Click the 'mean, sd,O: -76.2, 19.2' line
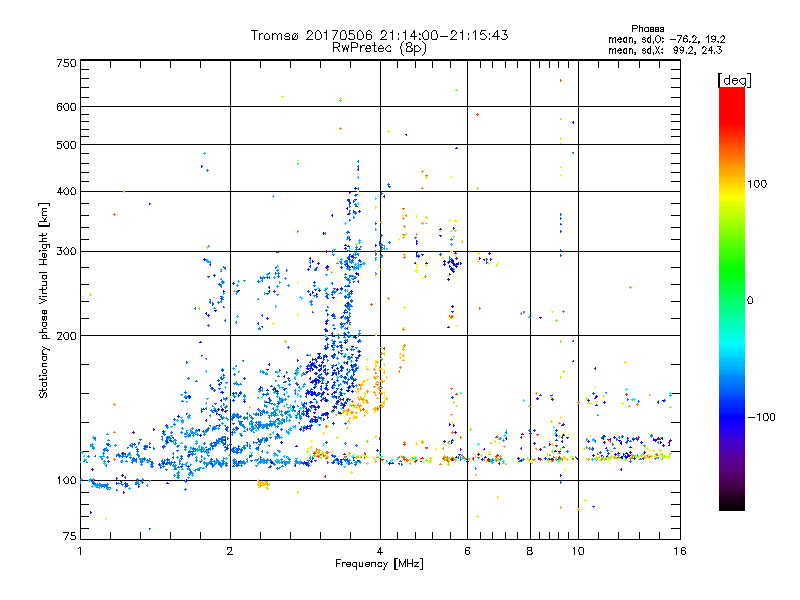This screenshot has height=600, width=800. [x=666, y=39]
